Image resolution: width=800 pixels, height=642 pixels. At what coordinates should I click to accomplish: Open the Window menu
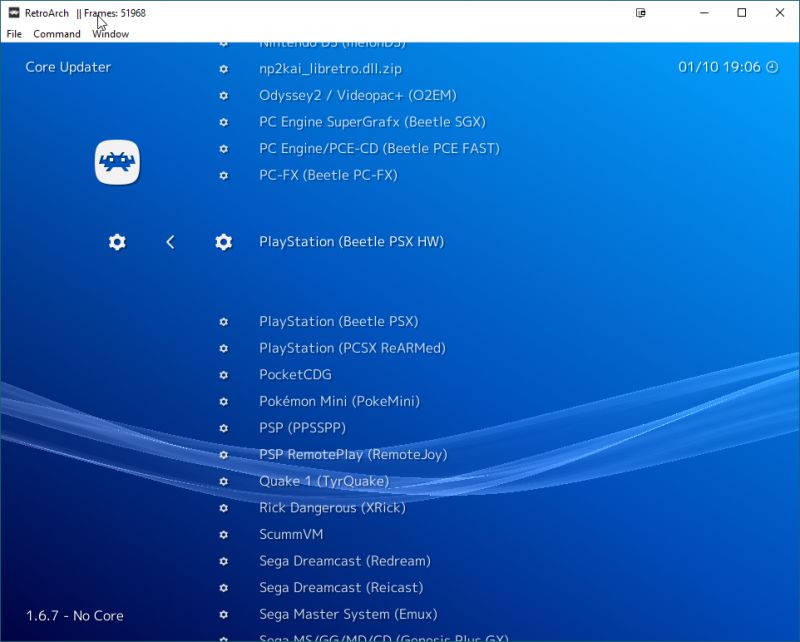pyautogui.click(x=110, y=33)
